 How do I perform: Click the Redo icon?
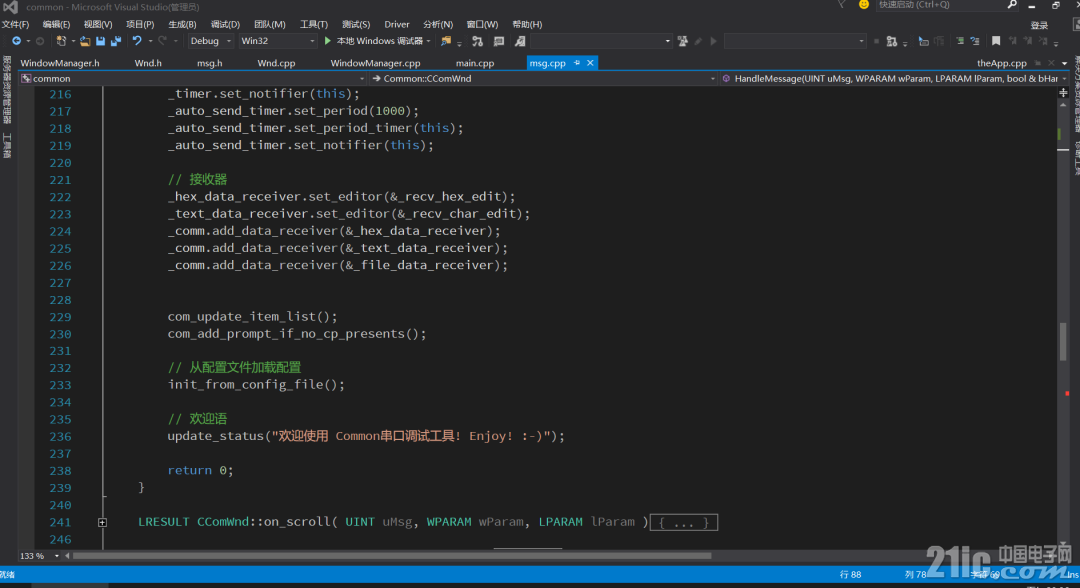click(163, 41)
